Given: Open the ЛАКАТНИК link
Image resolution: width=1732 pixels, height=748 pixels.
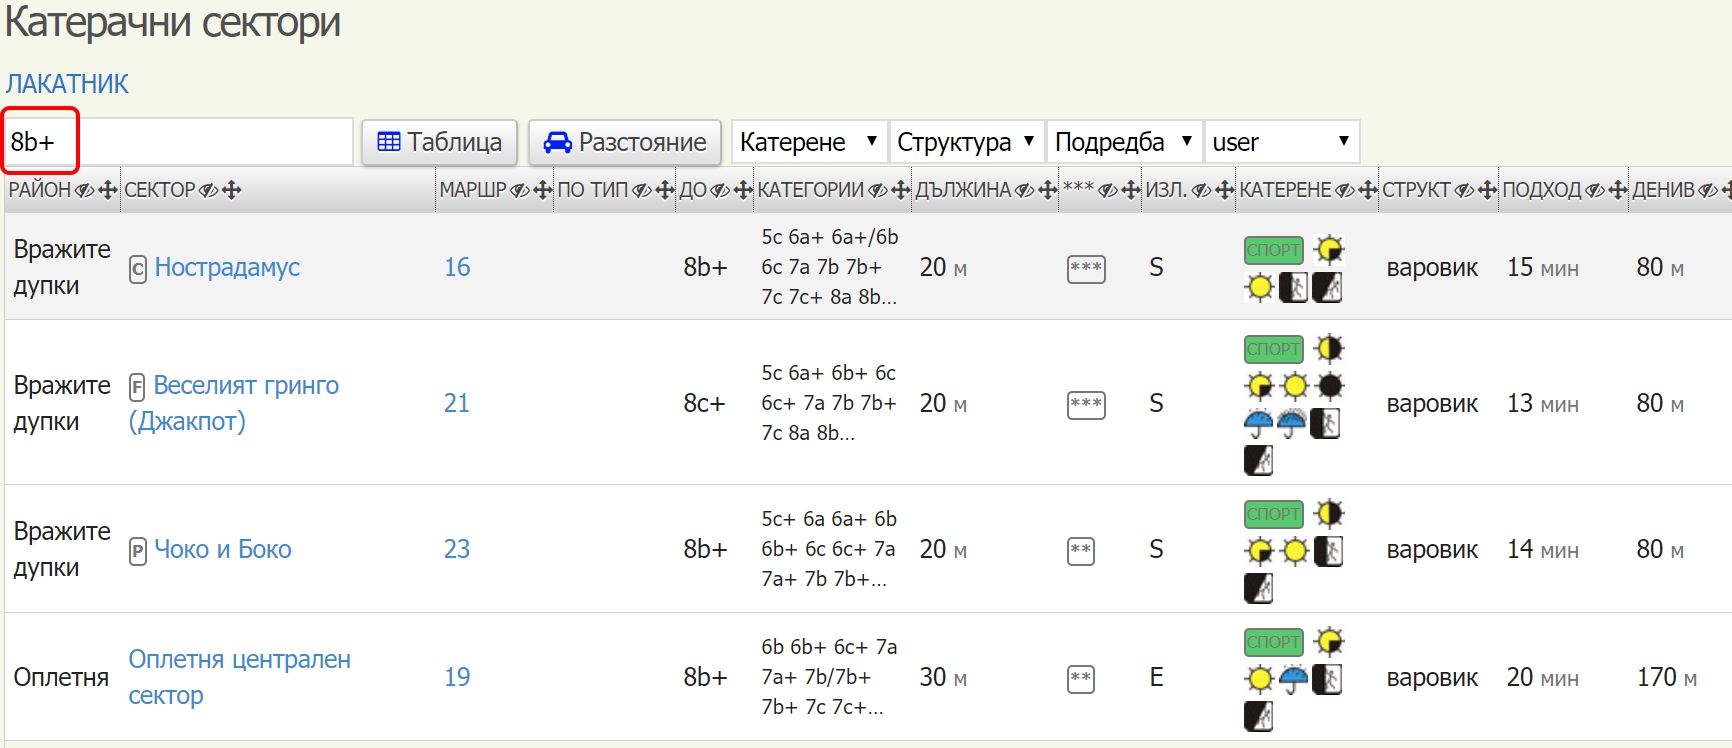Looking at the screenshot, I should coord(67,84).
